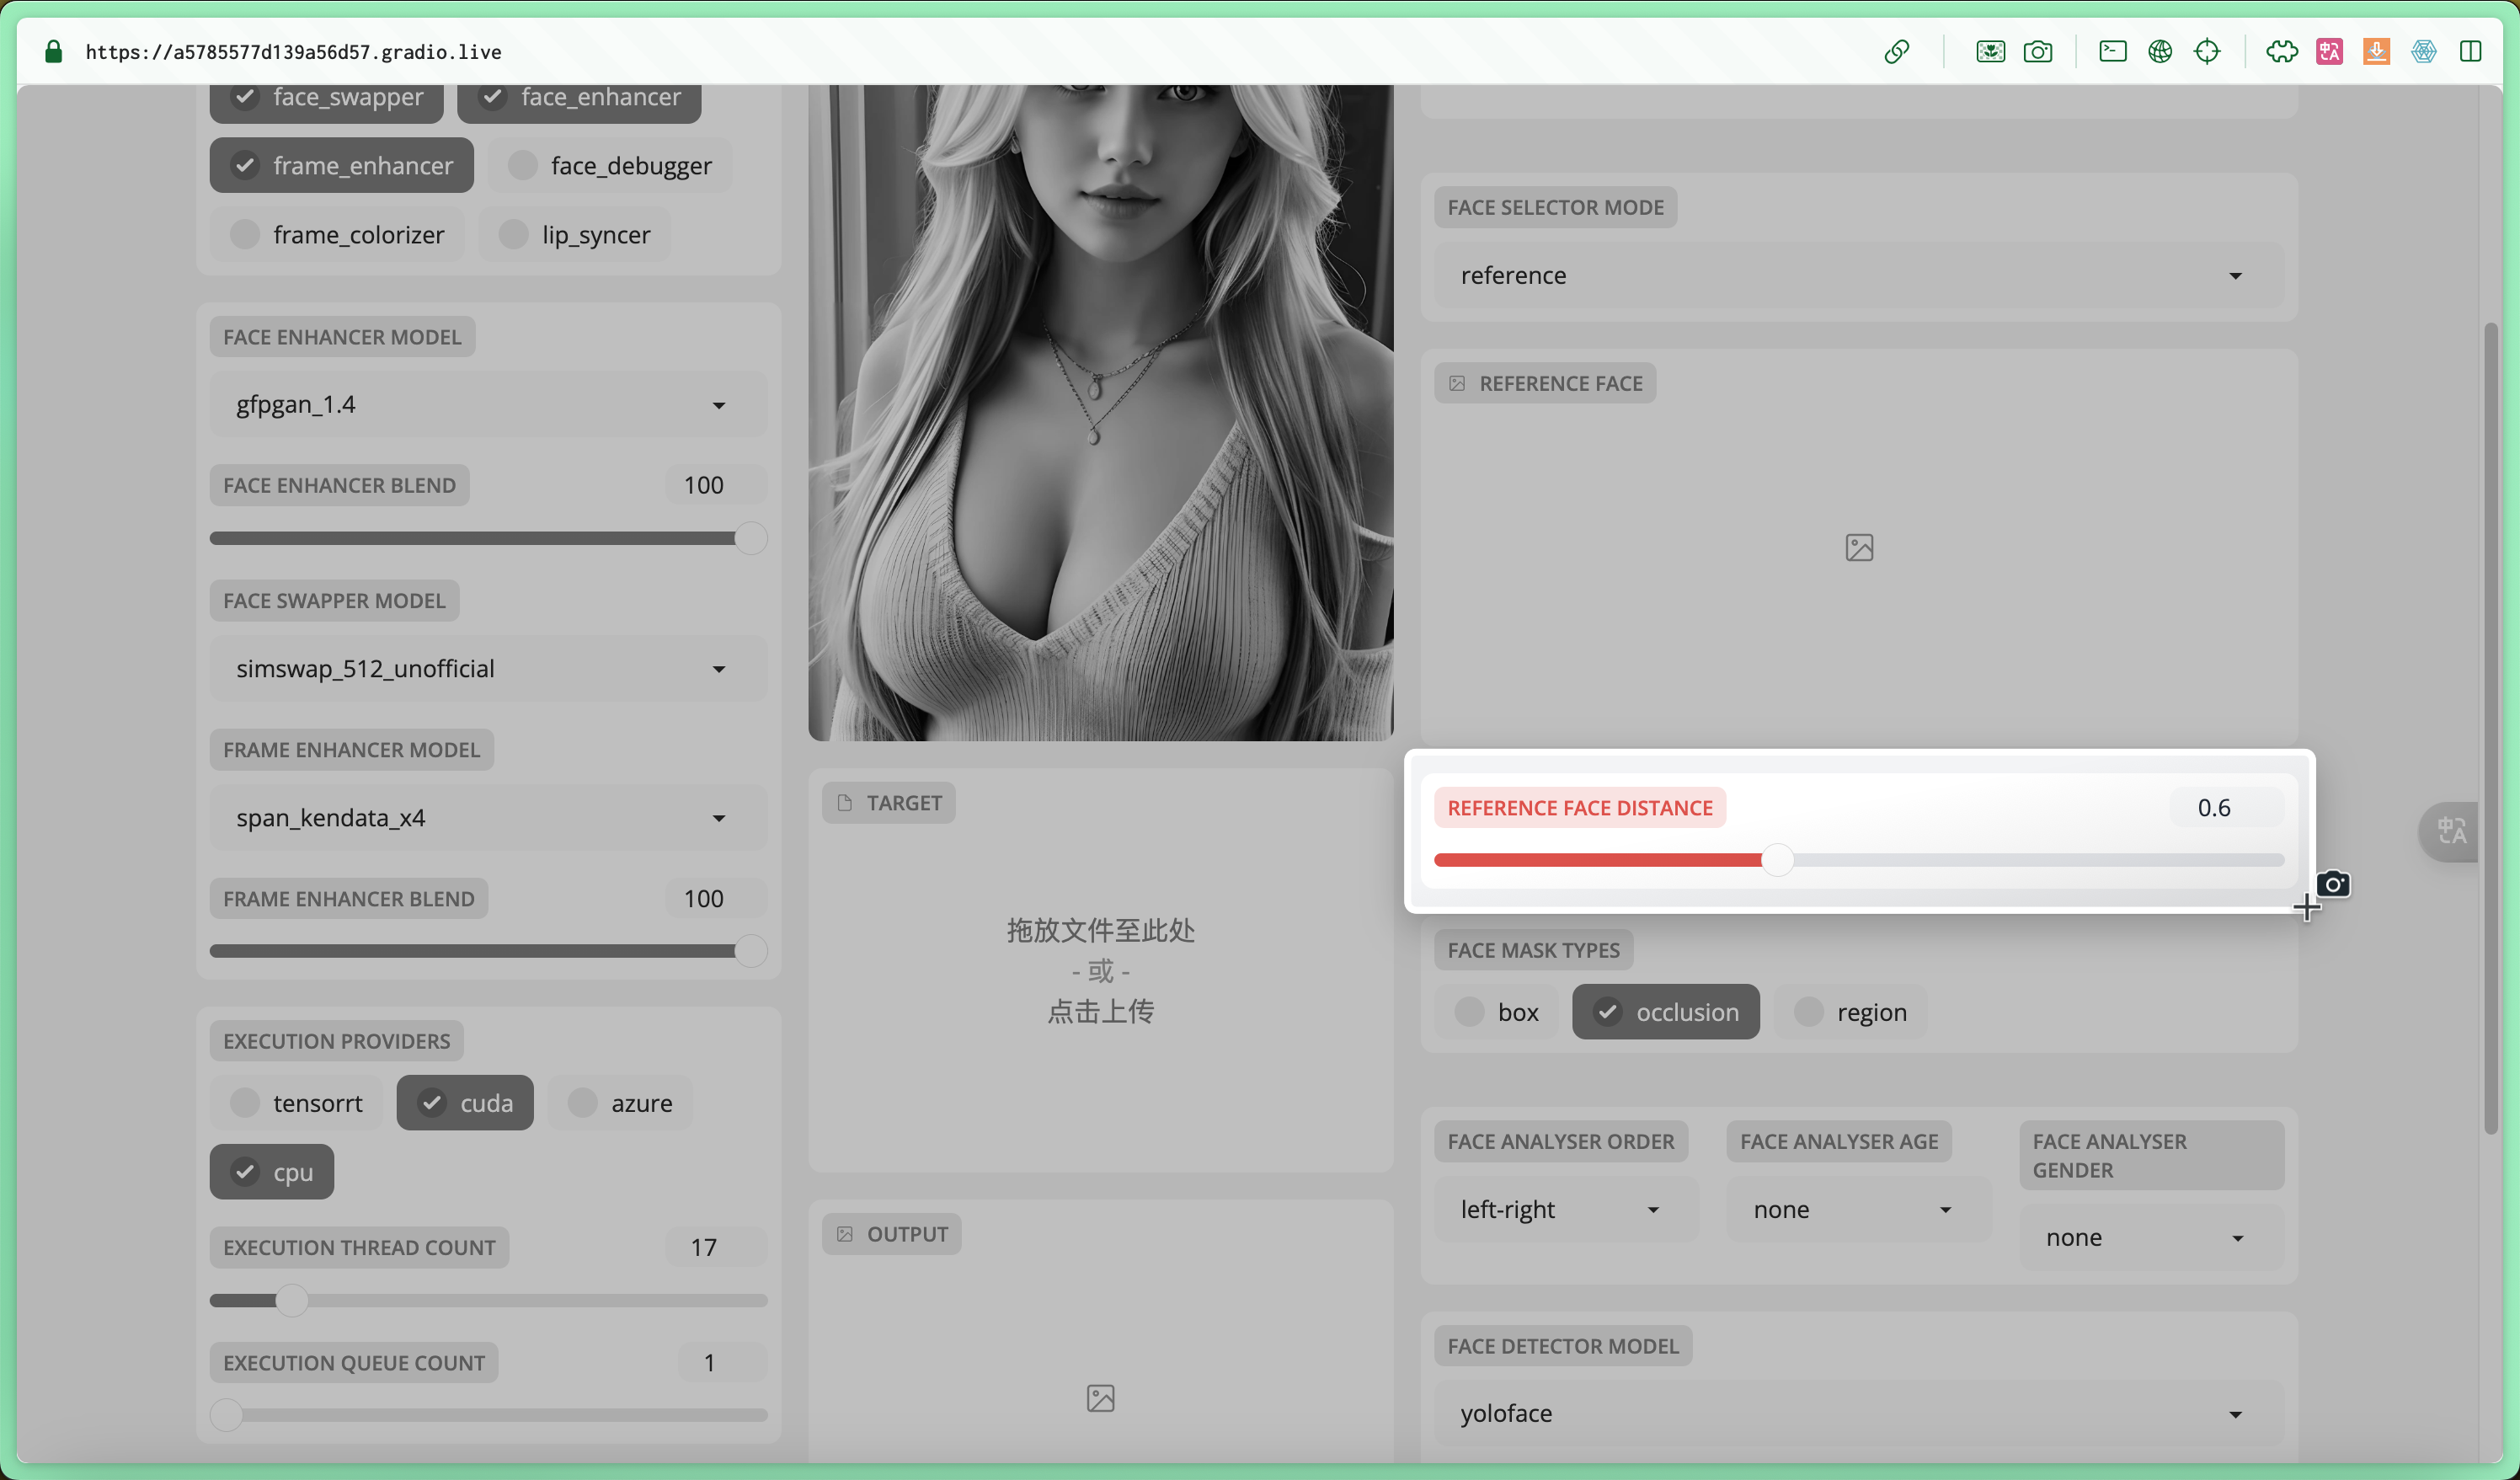Enable the tensorrt execution provider
This screenshot has height=1480, width=2520.
point(296,1103)
